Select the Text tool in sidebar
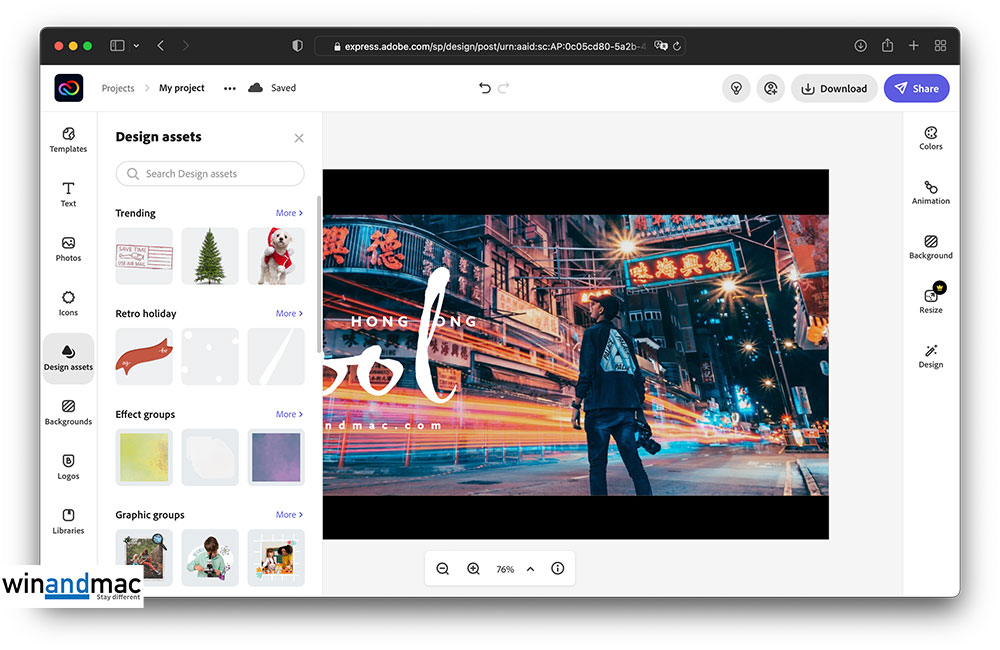This screenshot has width=1000, height=650. [68, 194]
